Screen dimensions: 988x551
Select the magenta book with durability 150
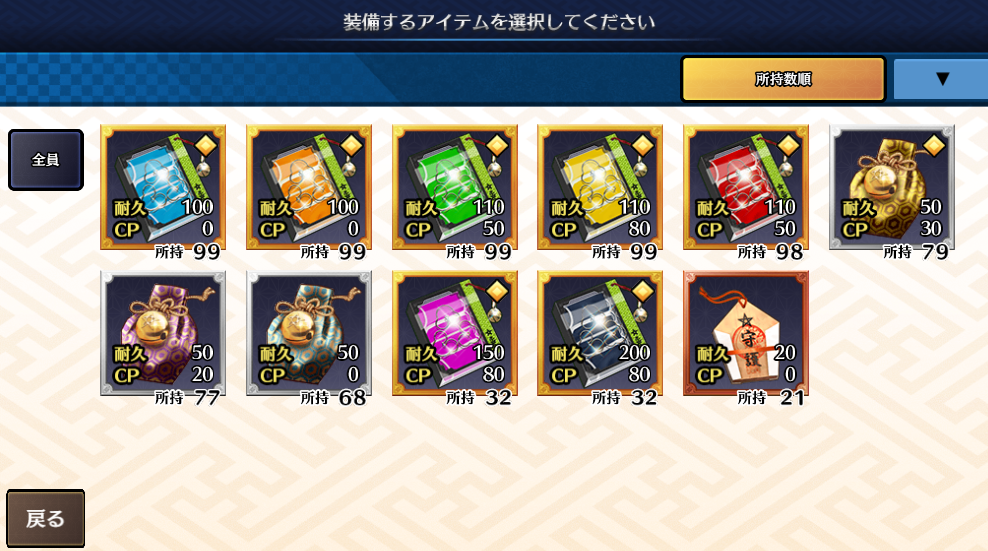click(454, 333)
